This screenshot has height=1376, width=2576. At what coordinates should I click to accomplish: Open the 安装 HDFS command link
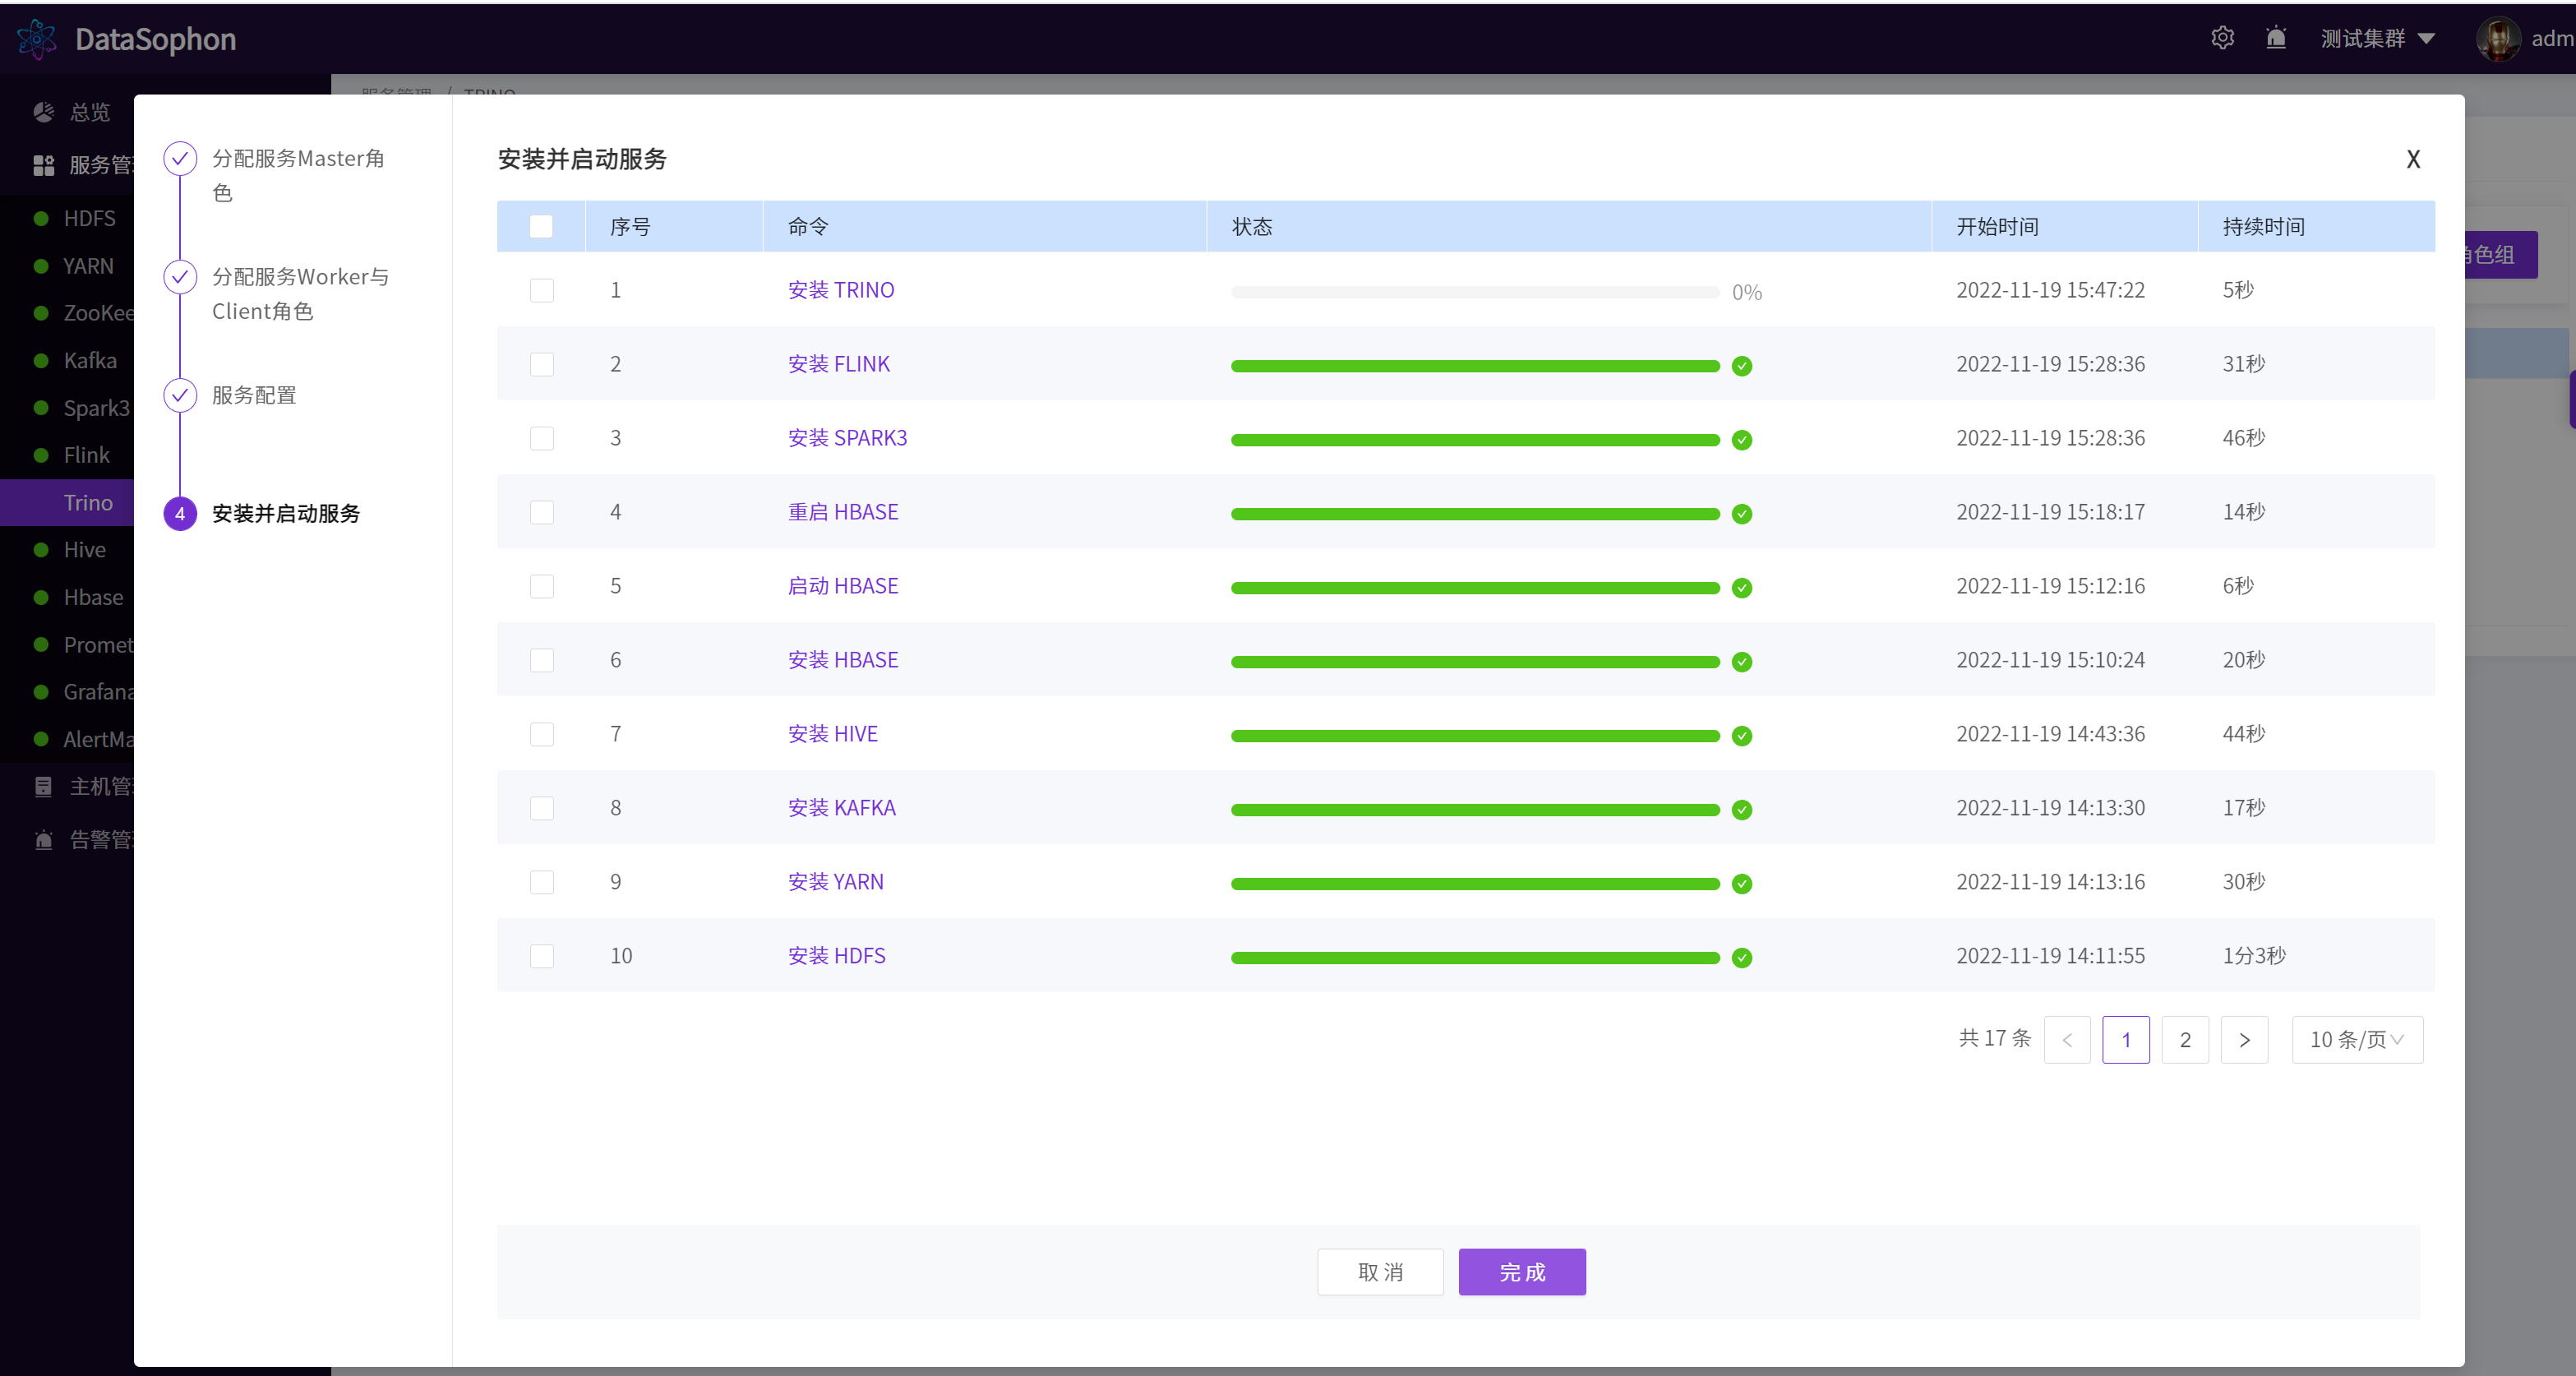coord(837,956)
